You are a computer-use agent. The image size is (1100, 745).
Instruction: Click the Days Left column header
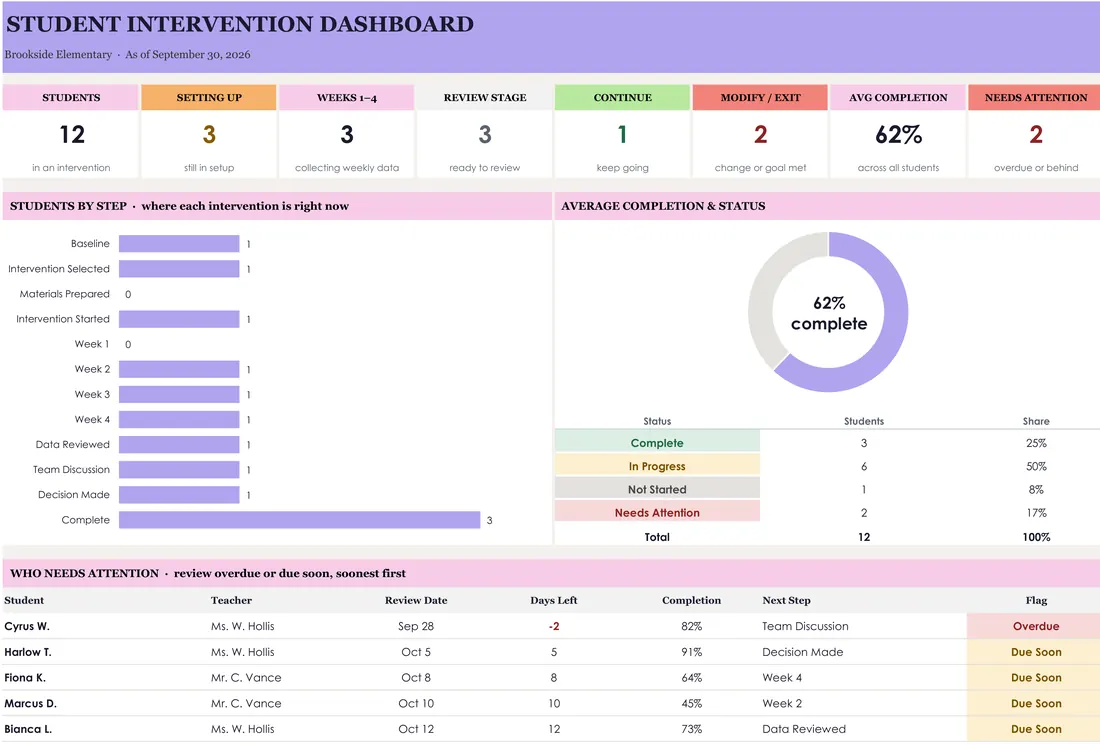pyautogui.click(x=554, y=600)
